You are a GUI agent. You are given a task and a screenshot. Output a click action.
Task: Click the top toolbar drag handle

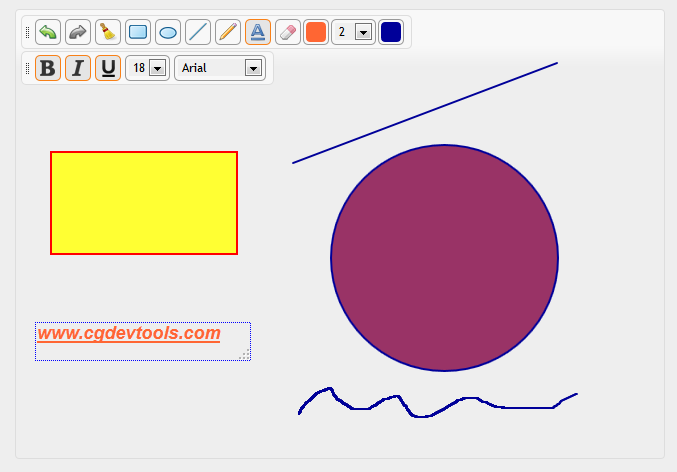[x=28, y=32]
